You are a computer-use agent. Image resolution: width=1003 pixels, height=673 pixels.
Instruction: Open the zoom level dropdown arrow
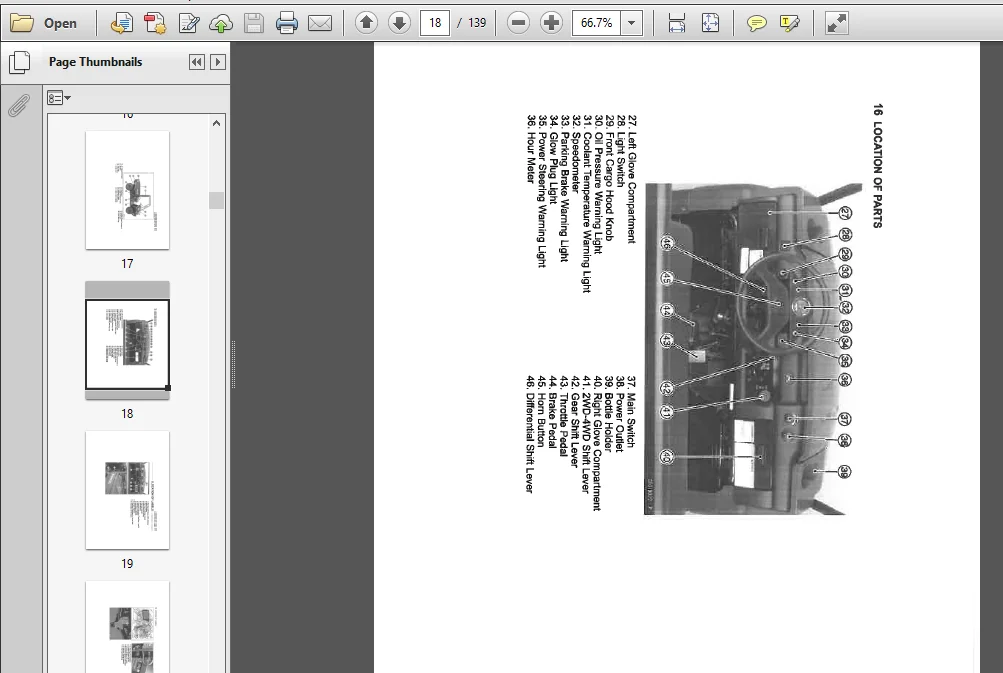631,23
